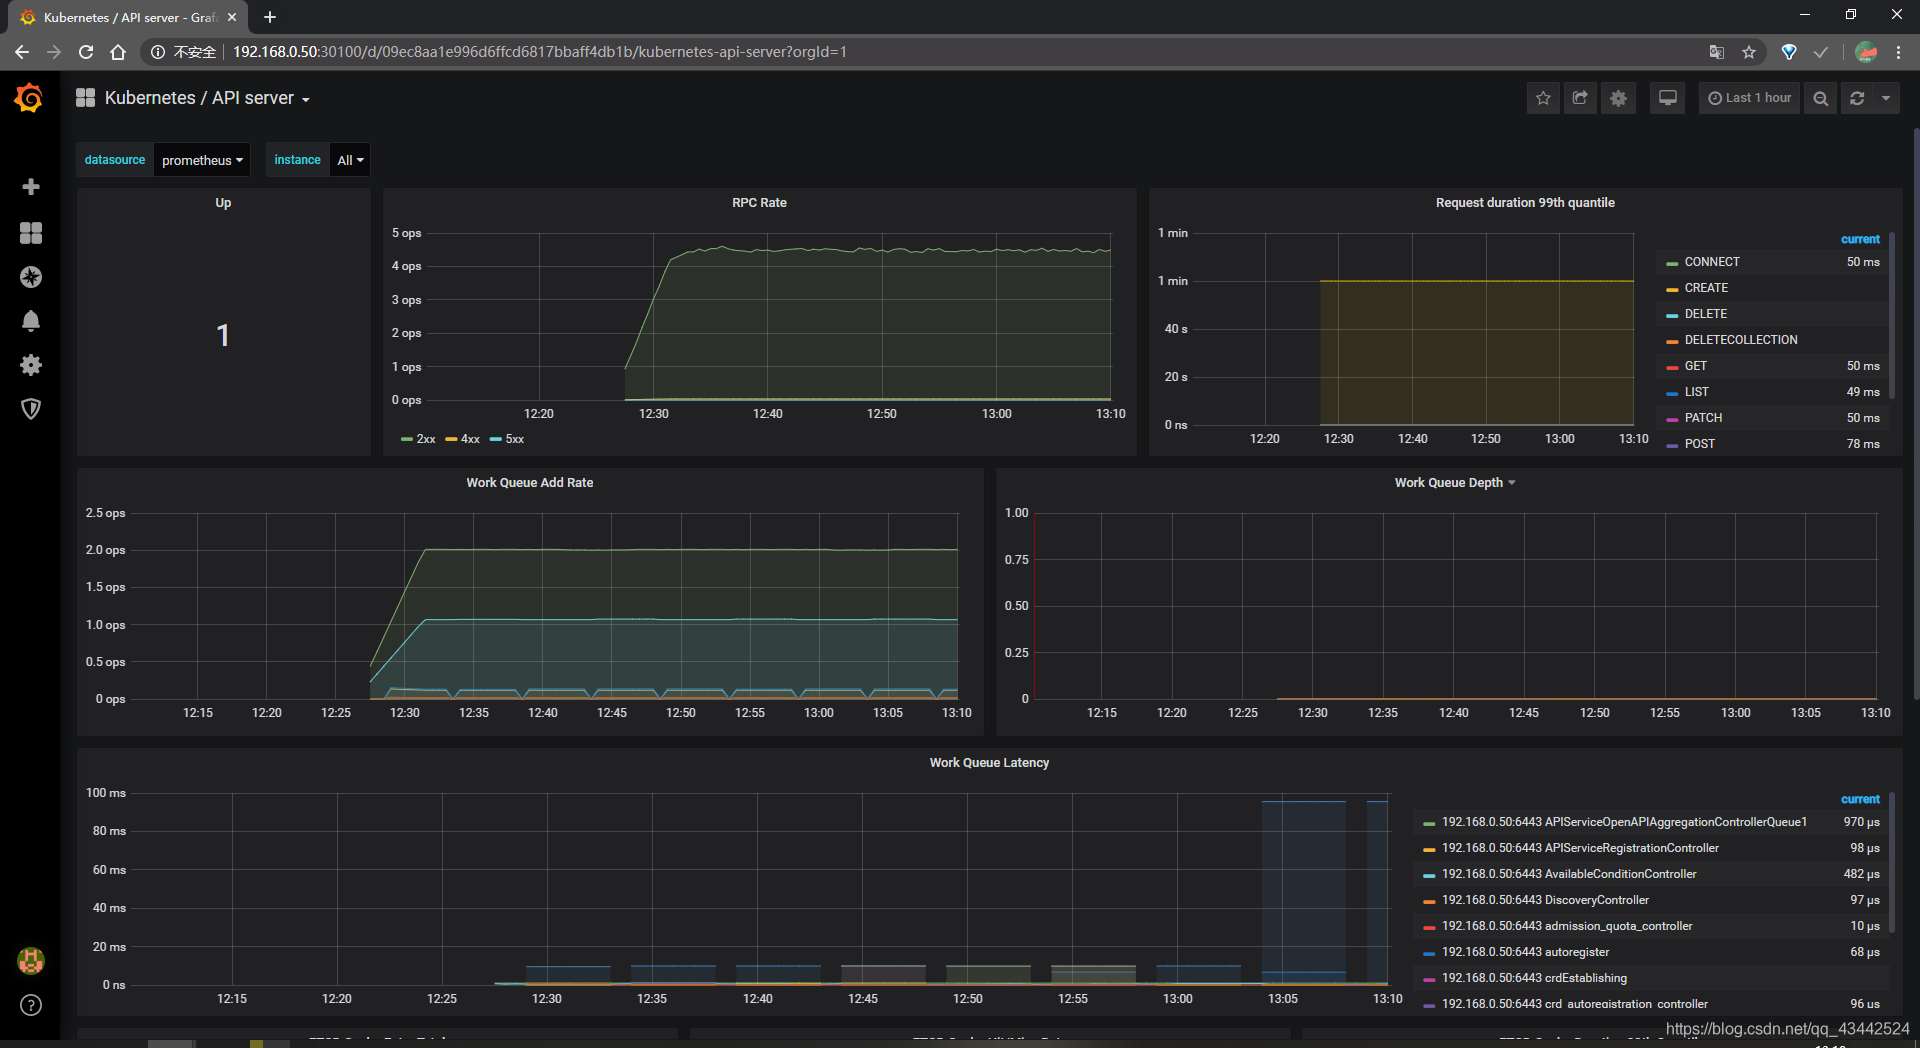1920x1048 pixels.
Task: Open the Alerting bell icon
Action: 31,321
